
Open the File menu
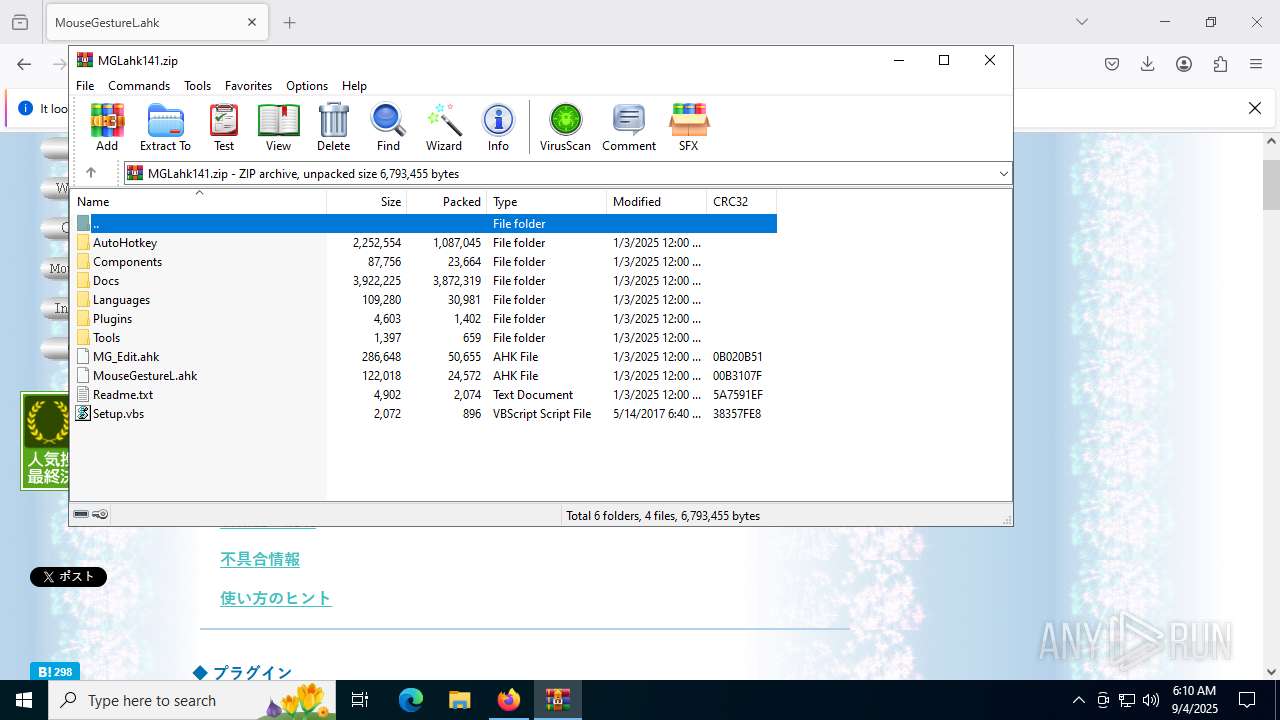click(85, 86)
